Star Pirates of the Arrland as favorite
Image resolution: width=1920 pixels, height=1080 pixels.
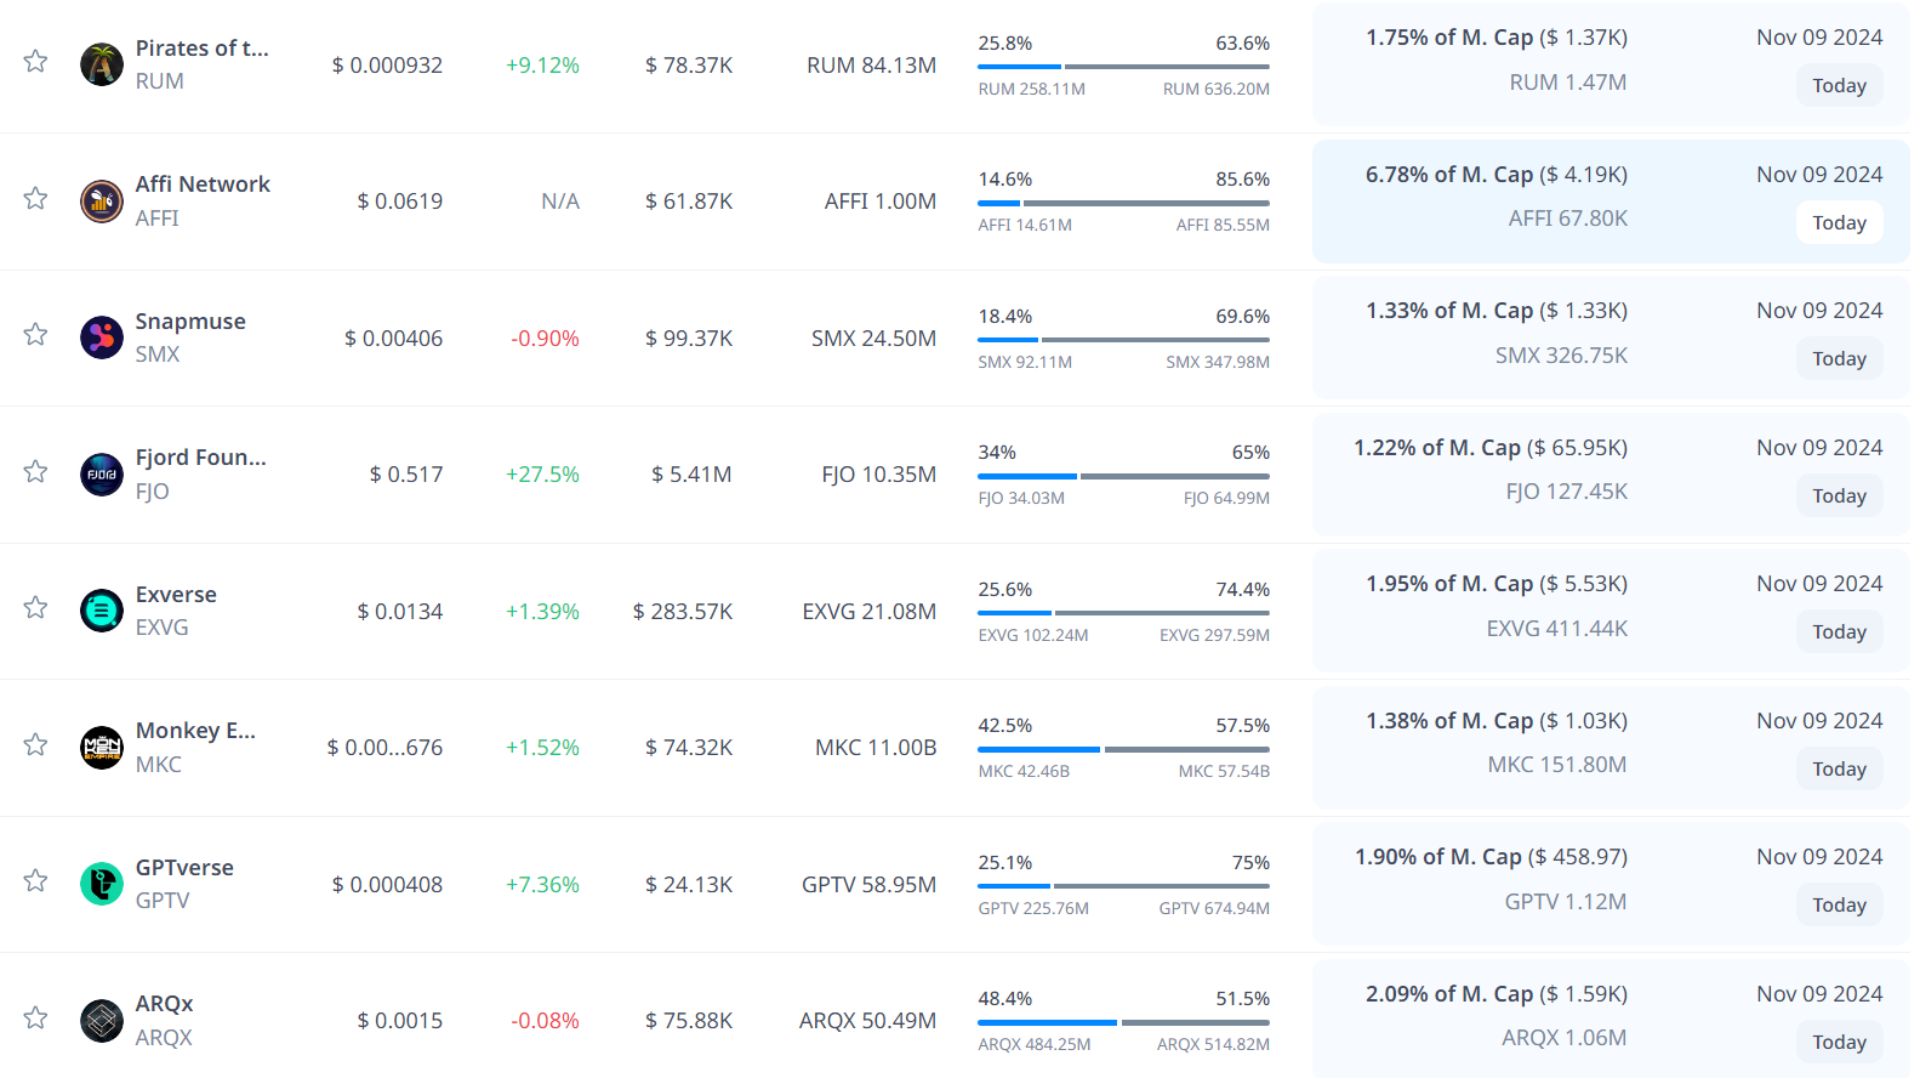pos(36,61)
